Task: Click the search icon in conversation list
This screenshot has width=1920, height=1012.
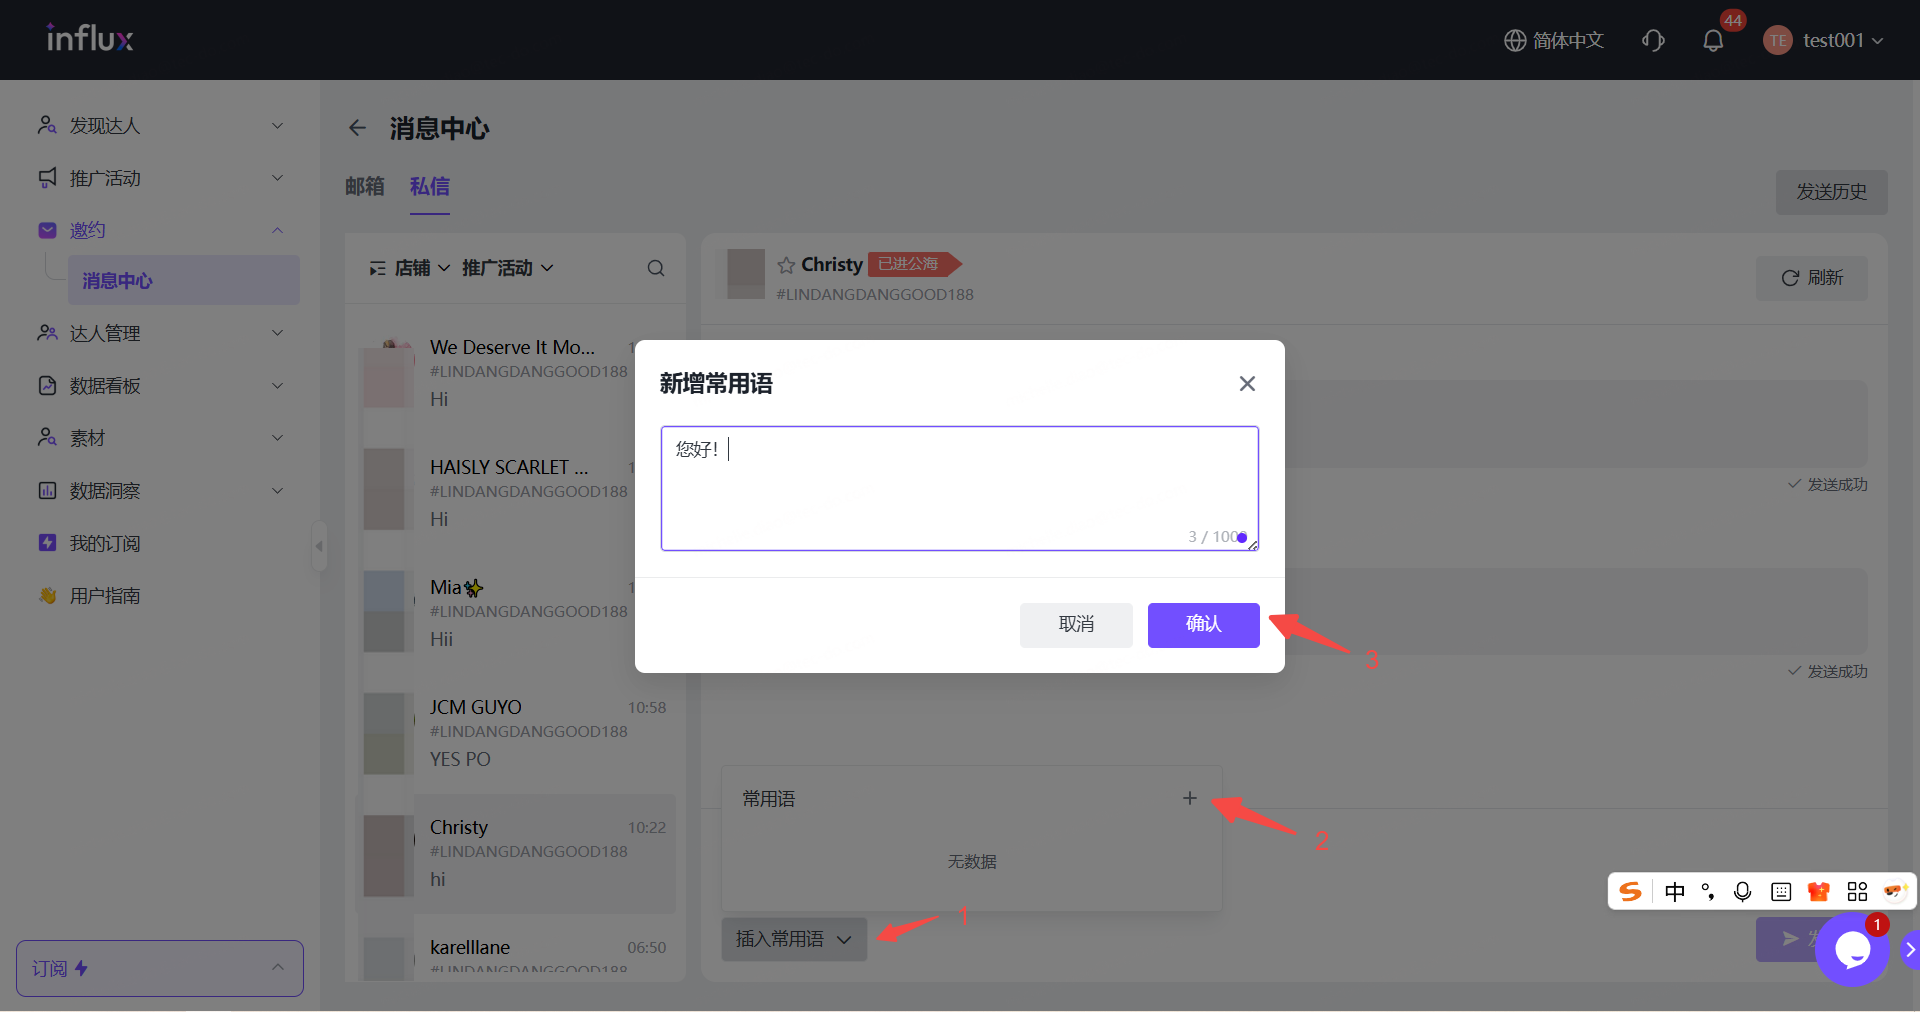Action: click(x=656, y=268)
